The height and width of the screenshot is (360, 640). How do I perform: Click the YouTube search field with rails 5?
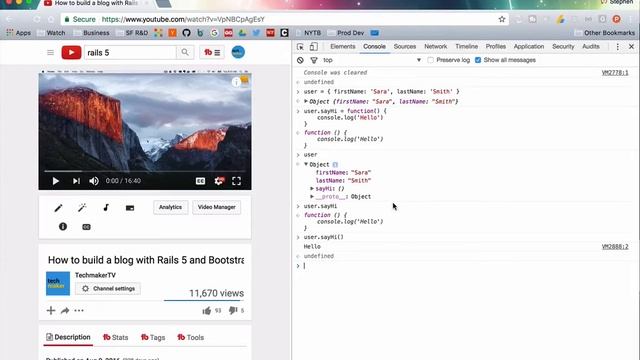[x=130, y=53]
